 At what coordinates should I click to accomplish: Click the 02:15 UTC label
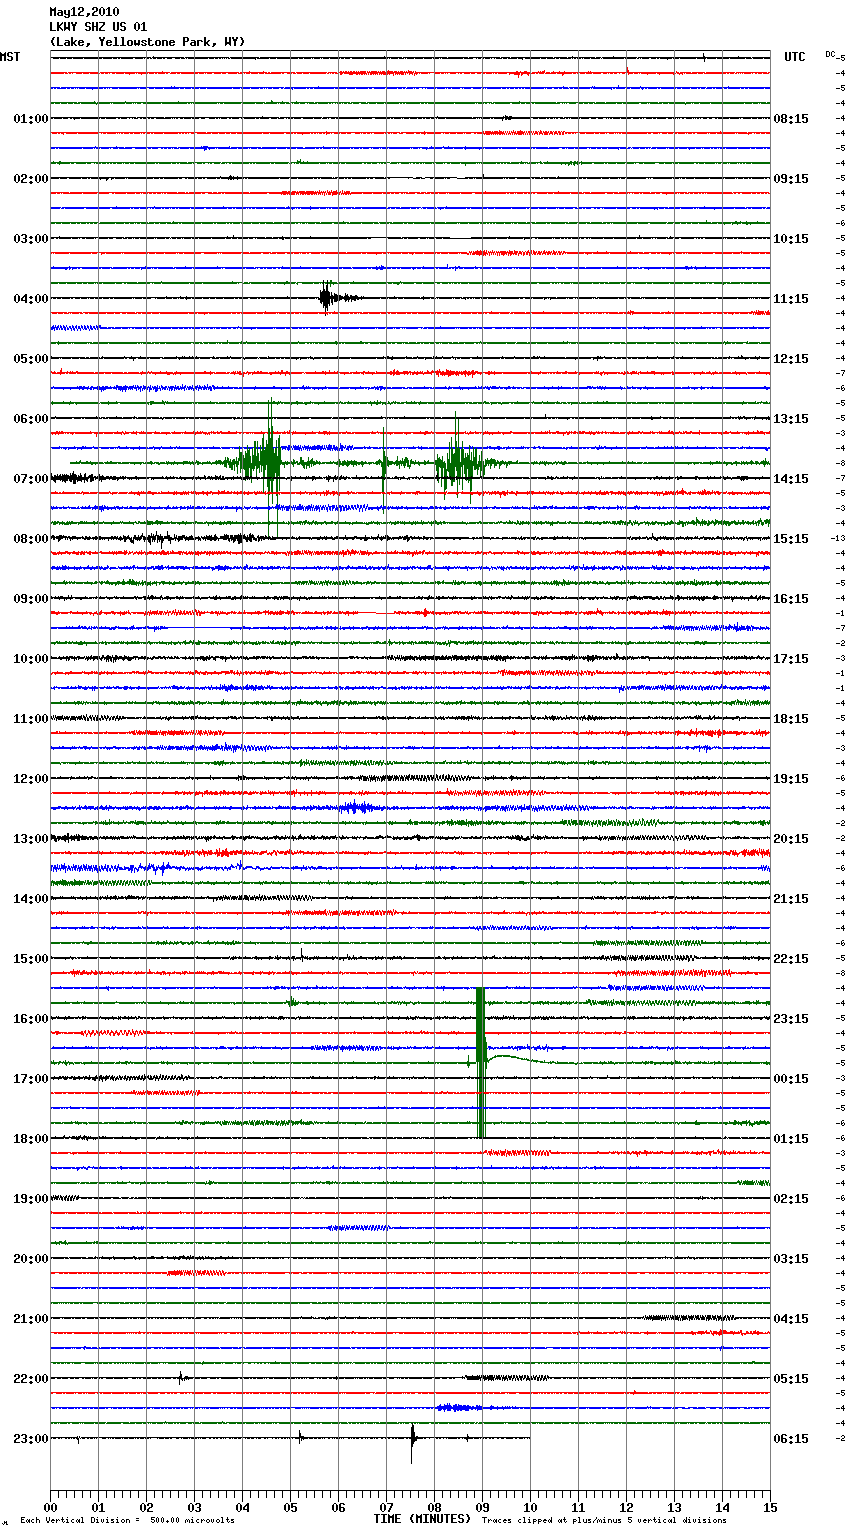(791, 1199)
